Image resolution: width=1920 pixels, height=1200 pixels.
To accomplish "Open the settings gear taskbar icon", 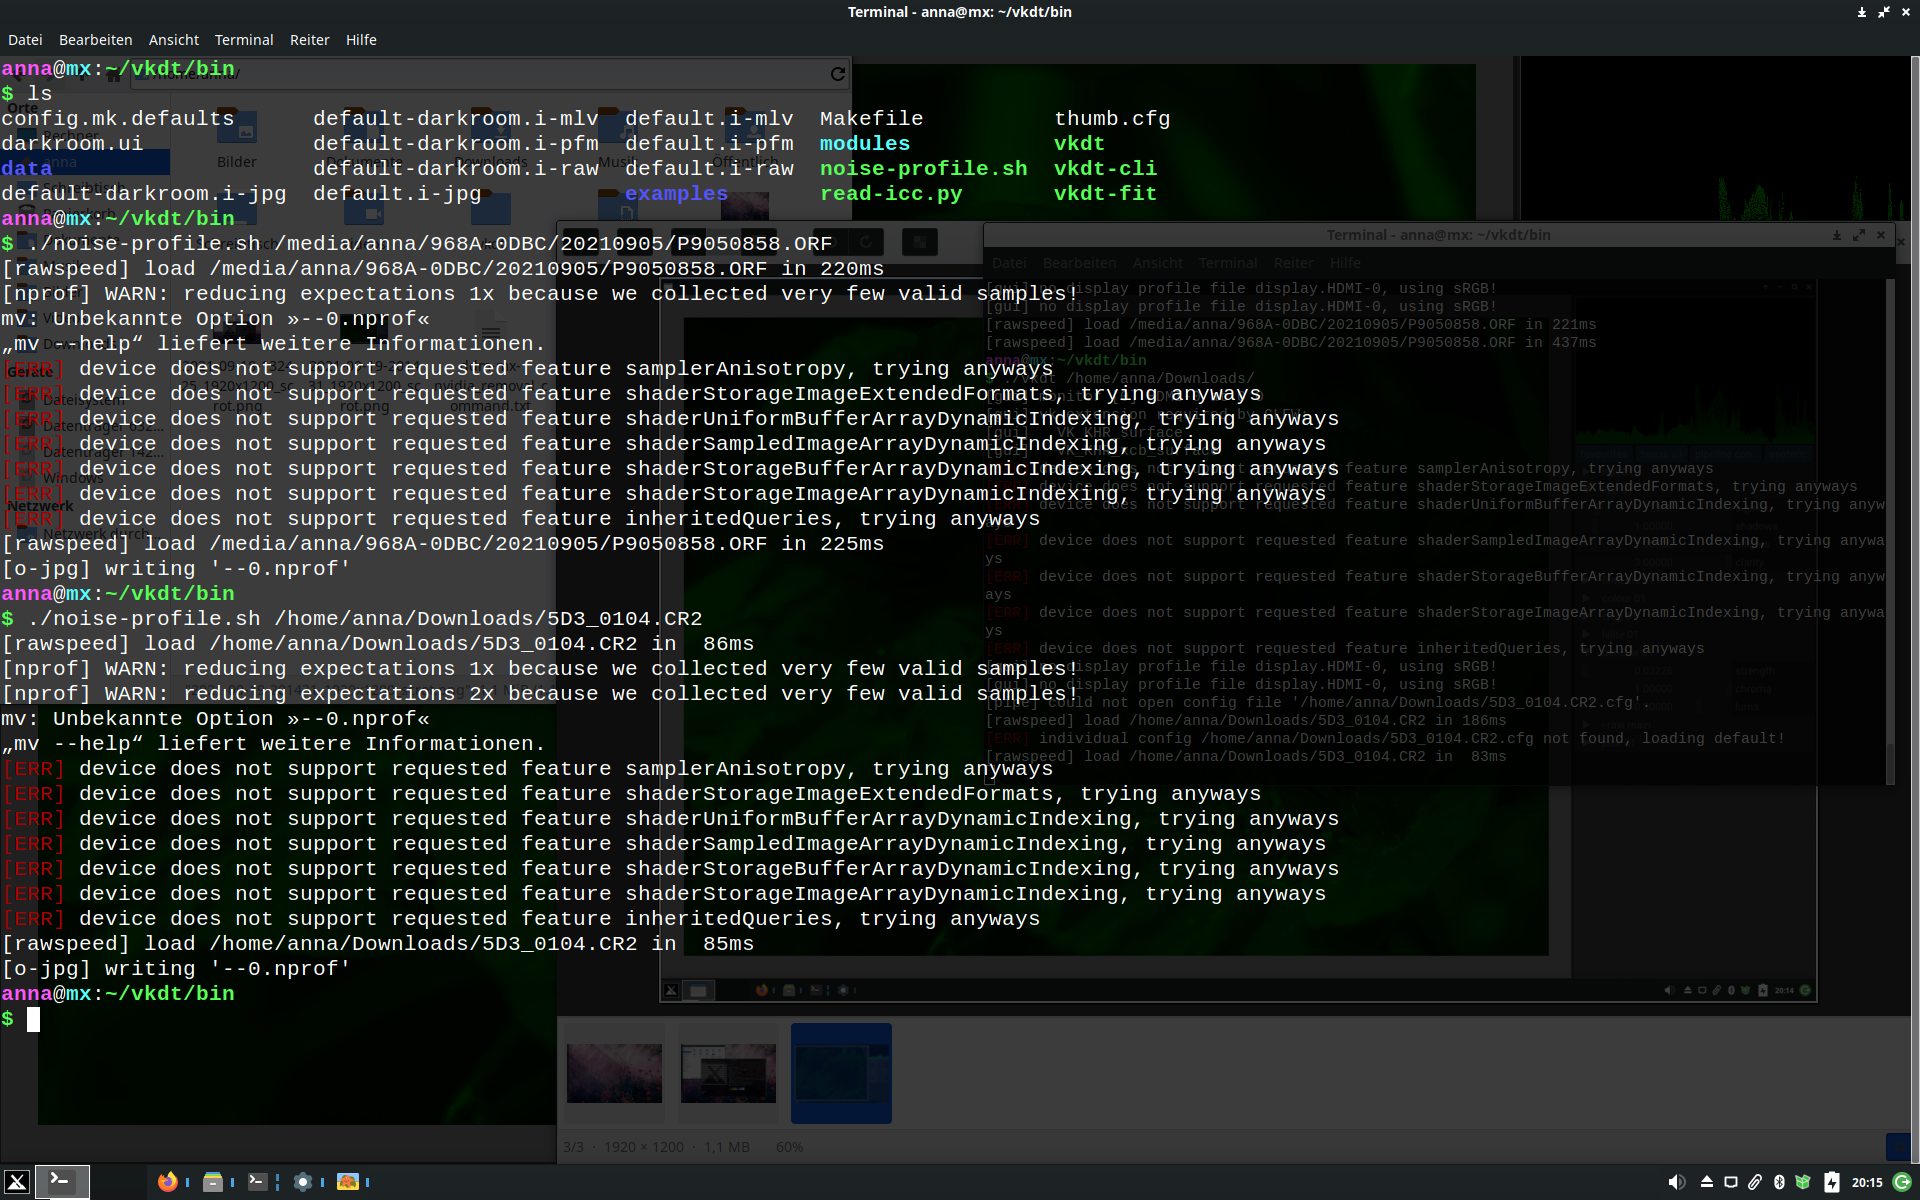I will coord(303,1182).
